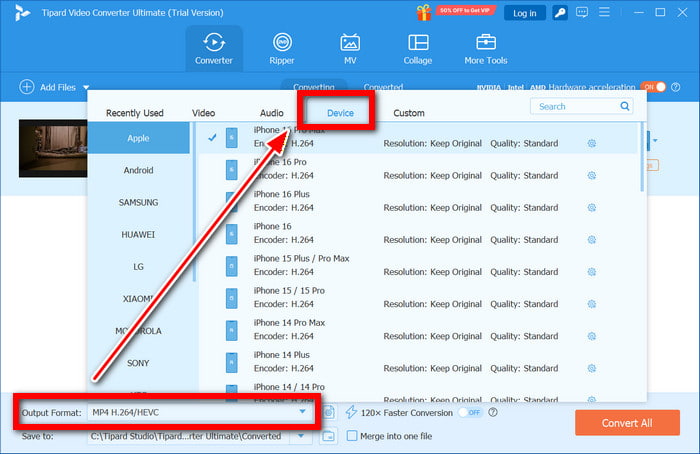Open the Ripper module
Viewport: 700px width, 454px height.
pos(282,48)
